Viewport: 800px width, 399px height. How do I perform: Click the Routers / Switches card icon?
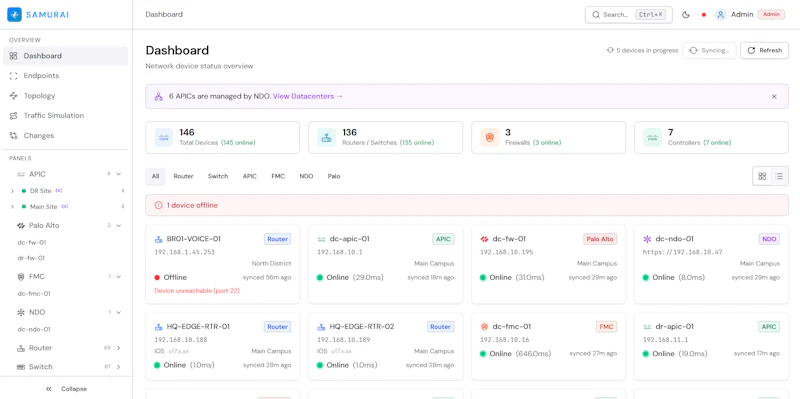click(x=327, y=137)
